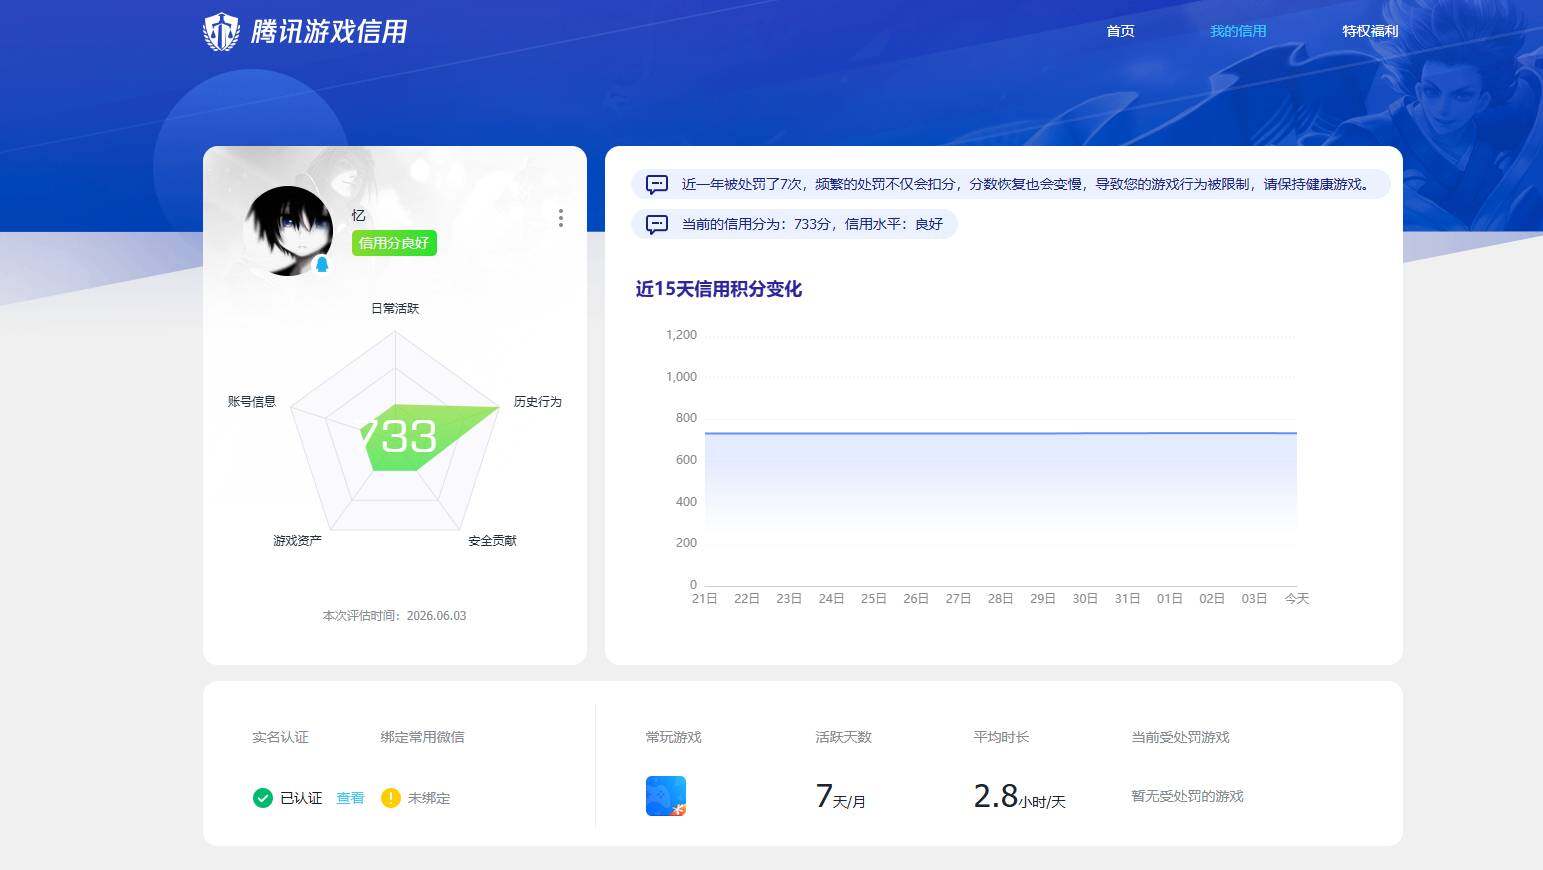Click the 绑定常用微信 label
Screen dimensions: 1543x870
[422, 737]
